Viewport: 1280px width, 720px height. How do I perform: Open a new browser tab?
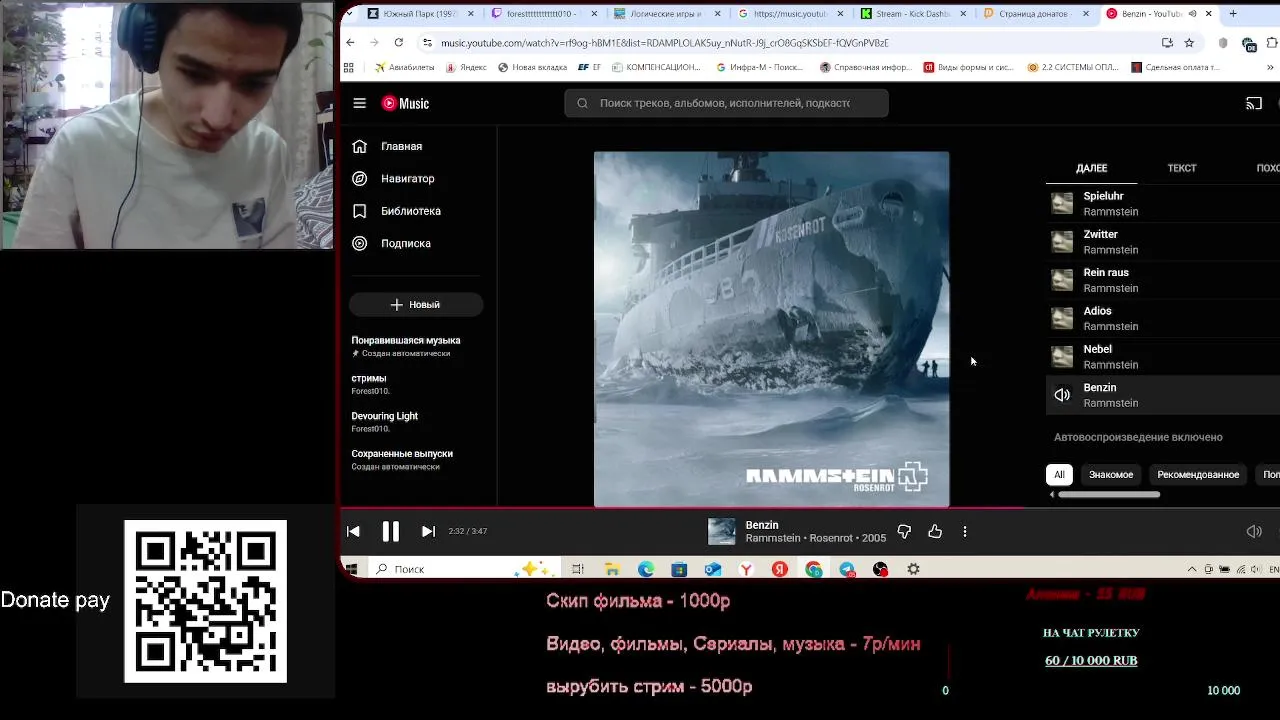[1232, 14]
